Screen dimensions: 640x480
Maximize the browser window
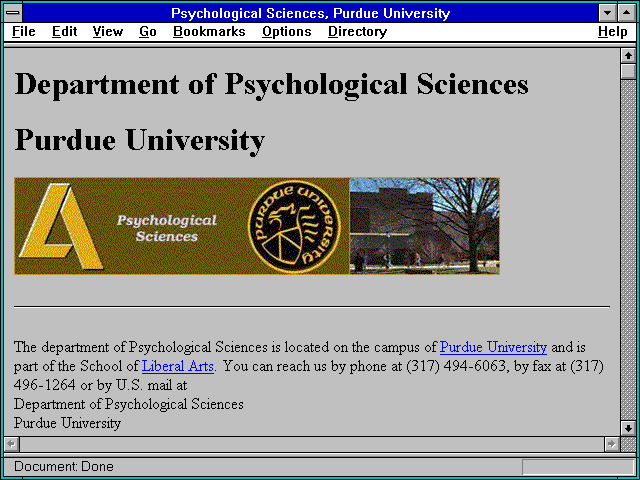pos(627,13)
